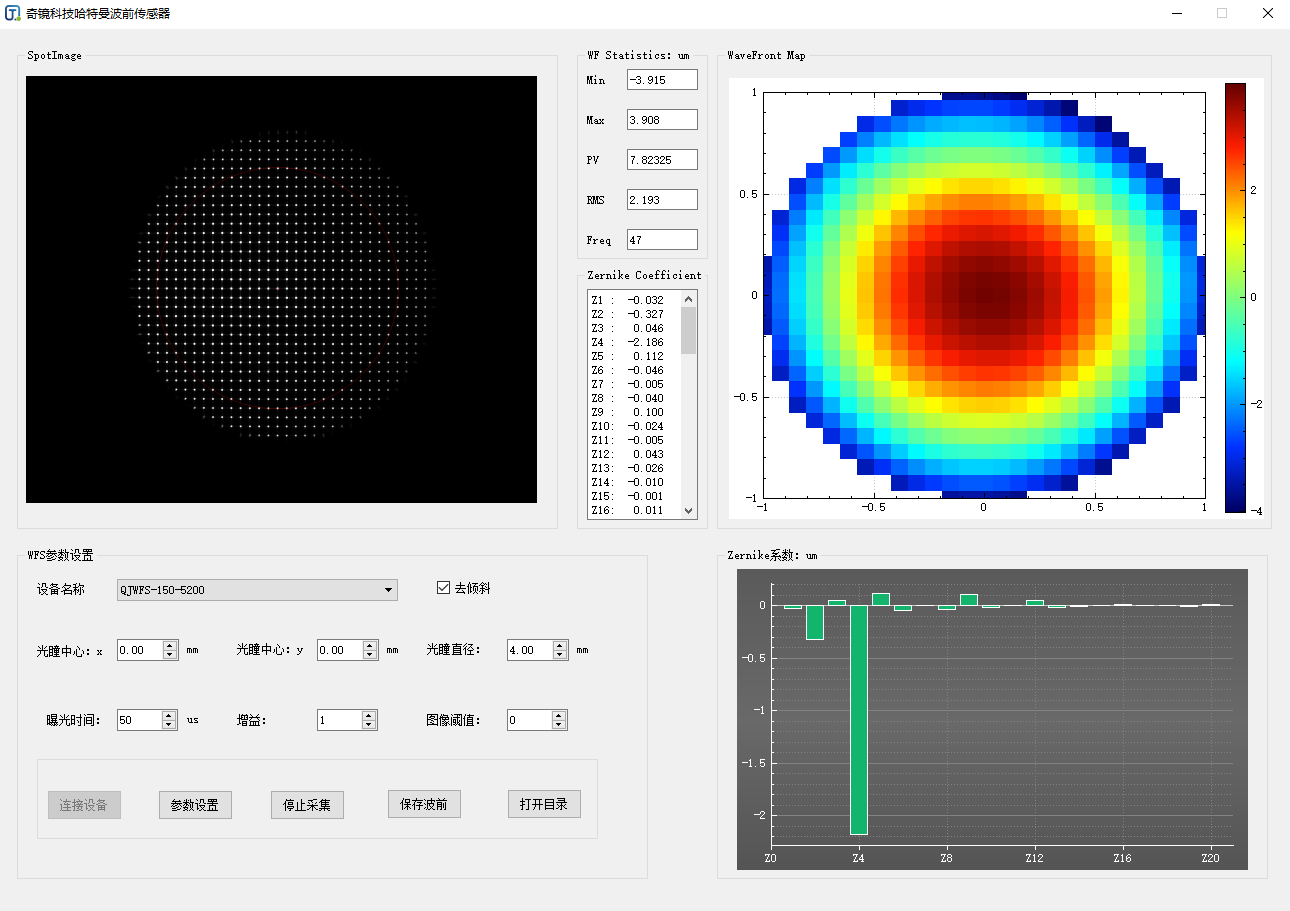The height and width of the screenshot is (911, 1290).
Task: Select the Z2 row in coefficient list
Action: click(634, 314)
